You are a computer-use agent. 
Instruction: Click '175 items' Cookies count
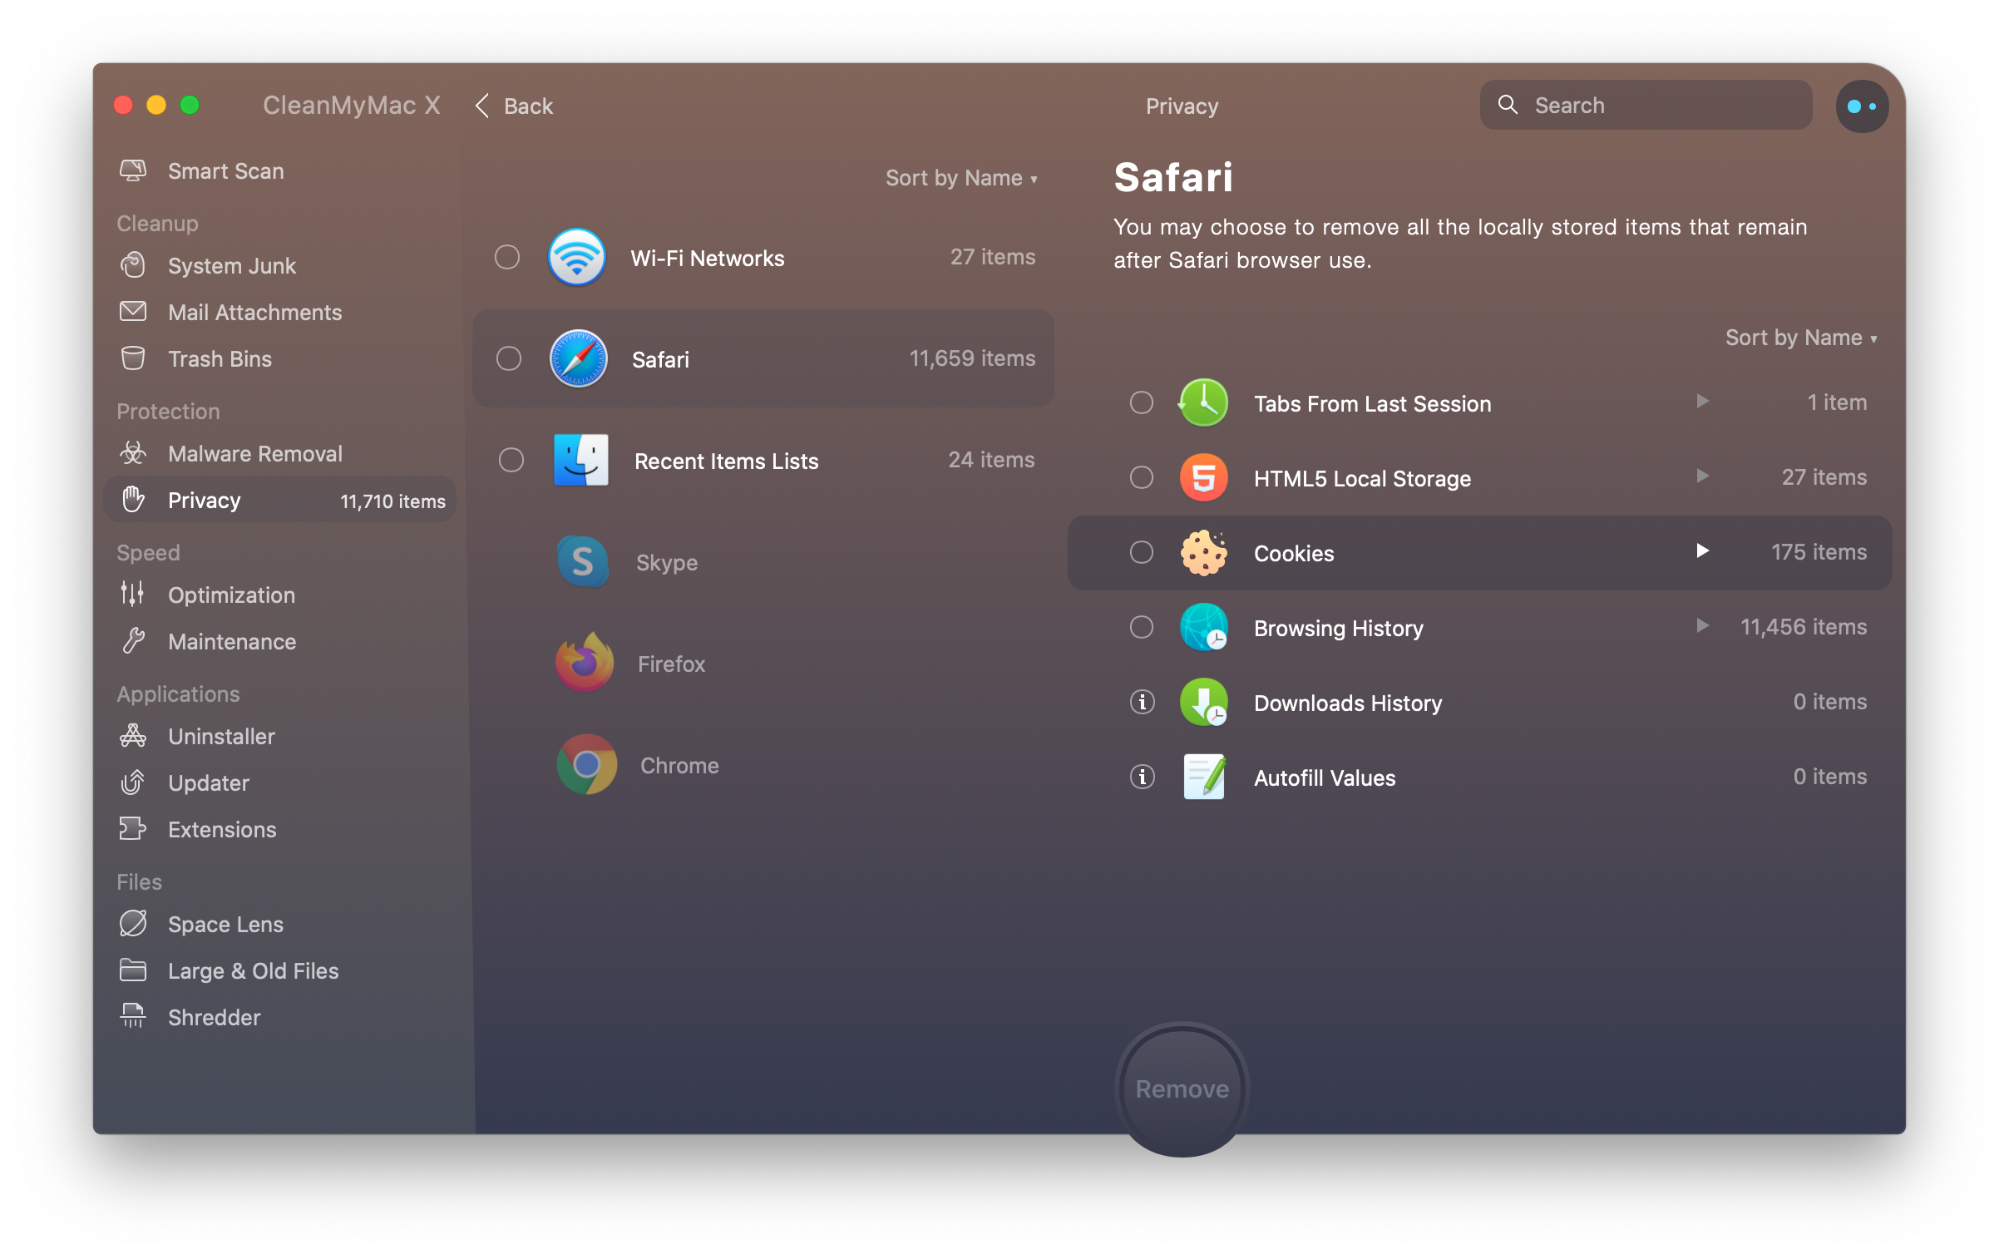coord(1819,552)
